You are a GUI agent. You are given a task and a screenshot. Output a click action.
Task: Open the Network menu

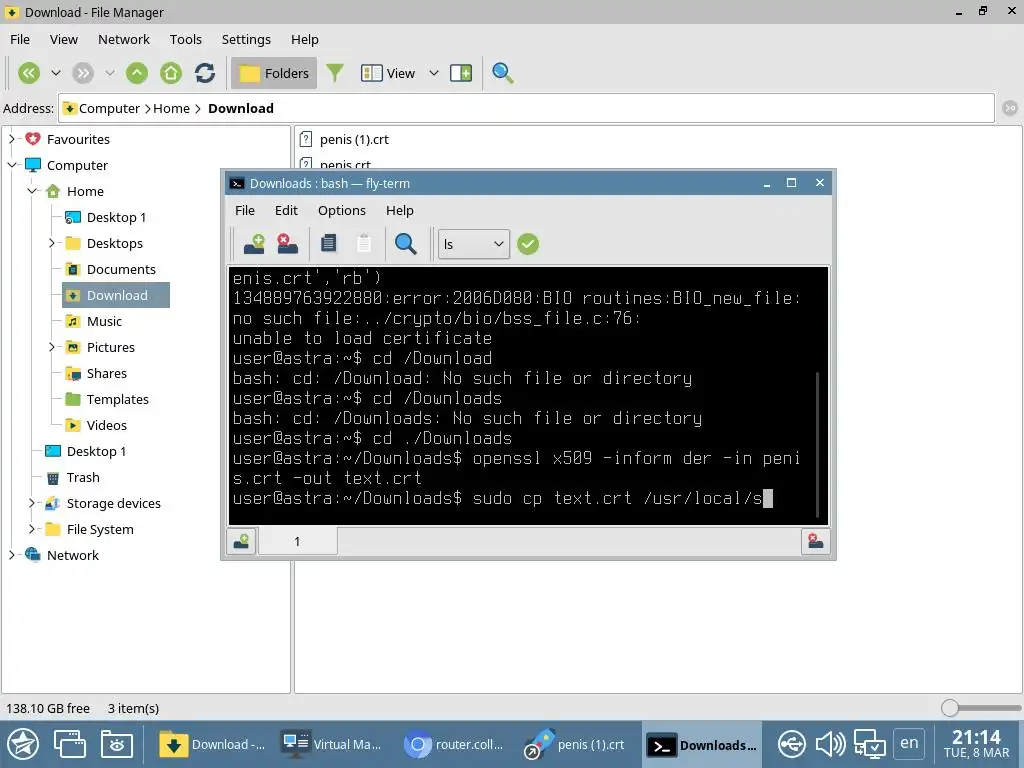(x=123, y=39)
